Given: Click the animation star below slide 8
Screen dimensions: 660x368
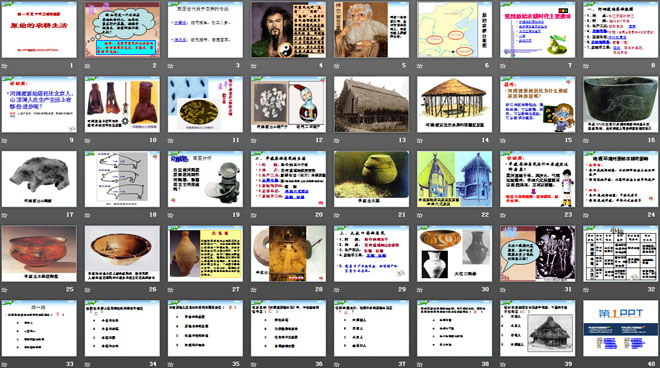Looking at the screenshot, I should tap(586, 66).
